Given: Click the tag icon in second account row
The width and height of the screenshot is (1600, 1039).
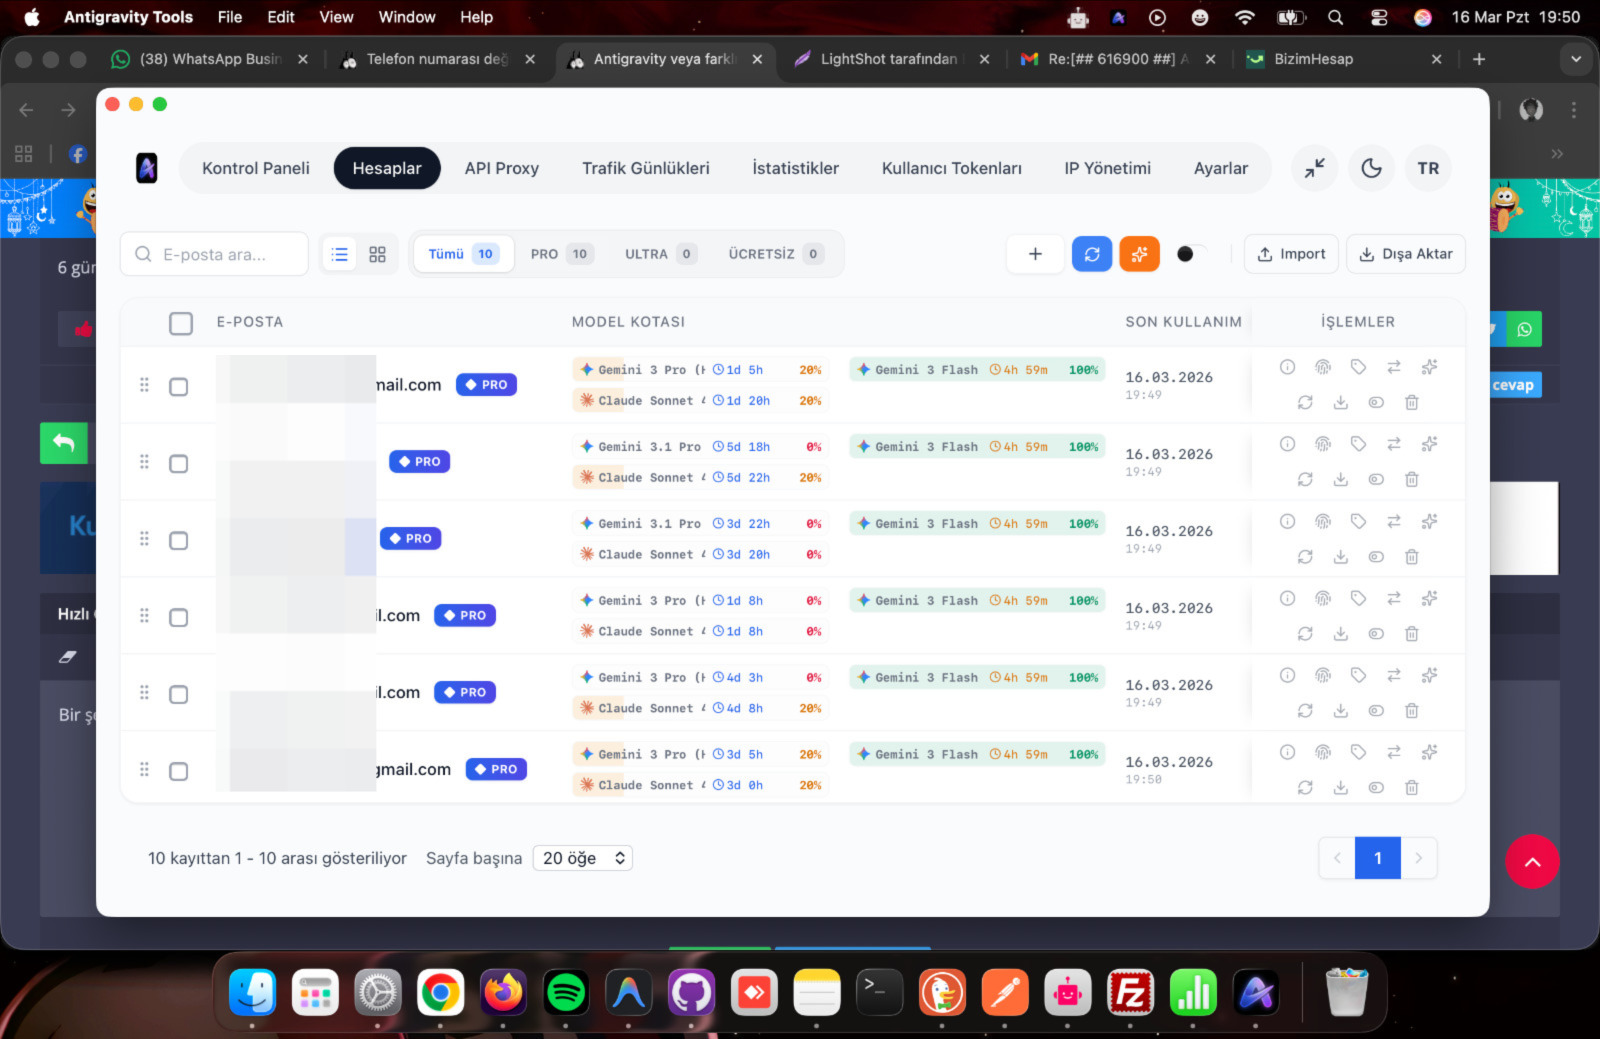Looking at the screenshot, I should click(x=1358, y=444).
